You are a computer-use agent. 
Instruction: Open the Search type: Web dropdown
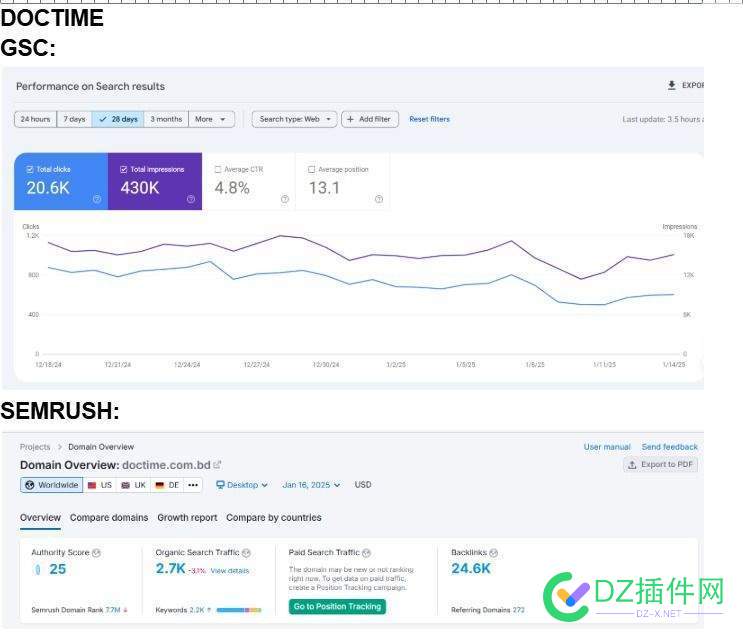294,119
